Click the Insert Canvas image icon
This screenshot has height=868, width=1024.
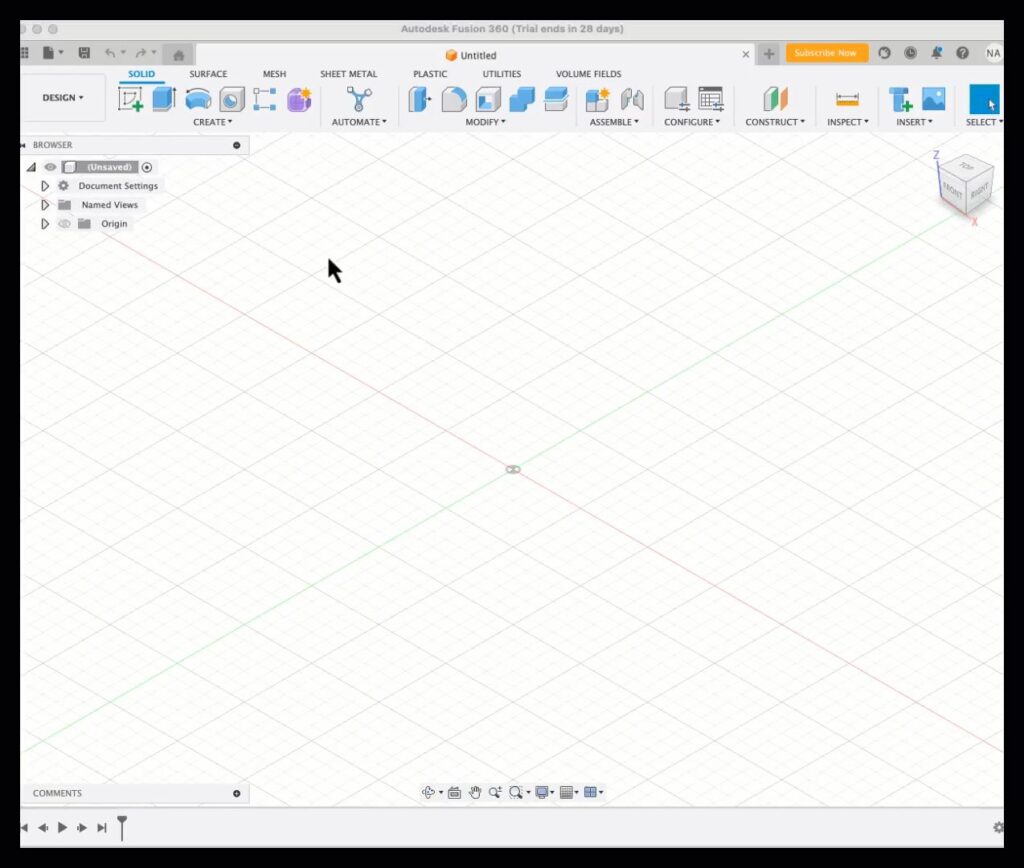click(x=934, y=99)
